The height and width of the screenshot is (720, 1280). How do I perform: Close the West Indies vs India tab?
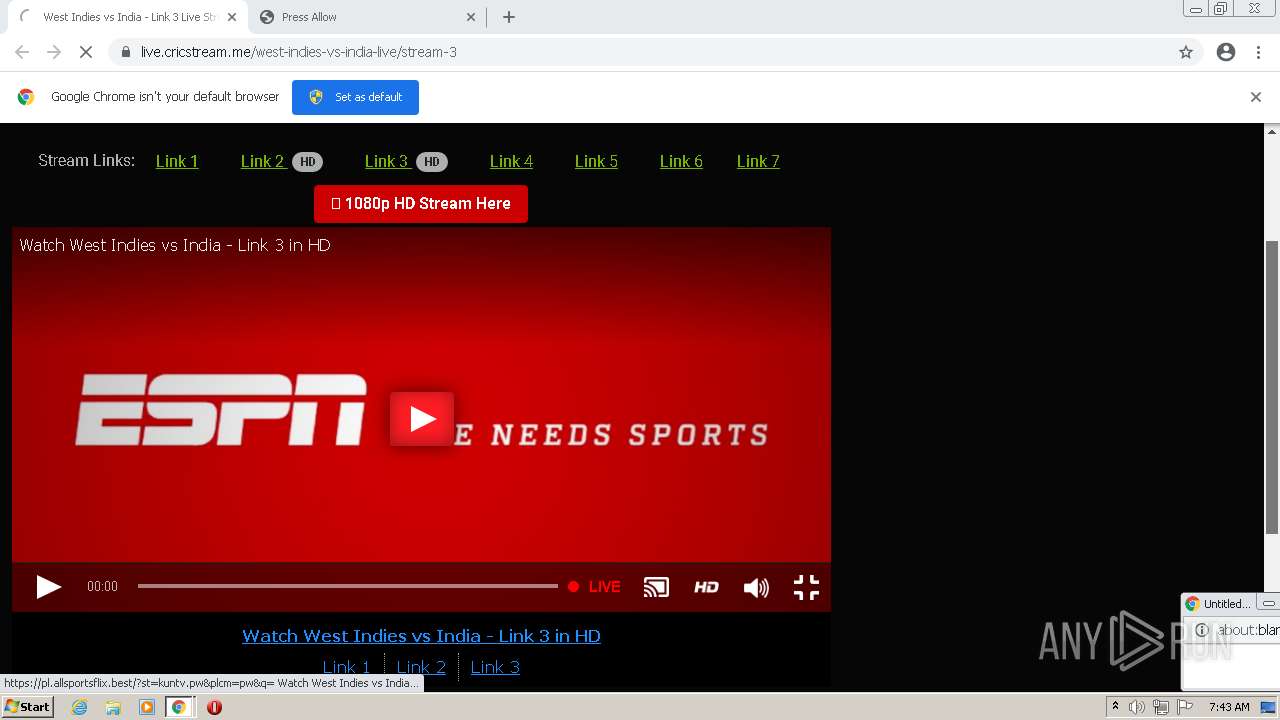click(232, 17)
